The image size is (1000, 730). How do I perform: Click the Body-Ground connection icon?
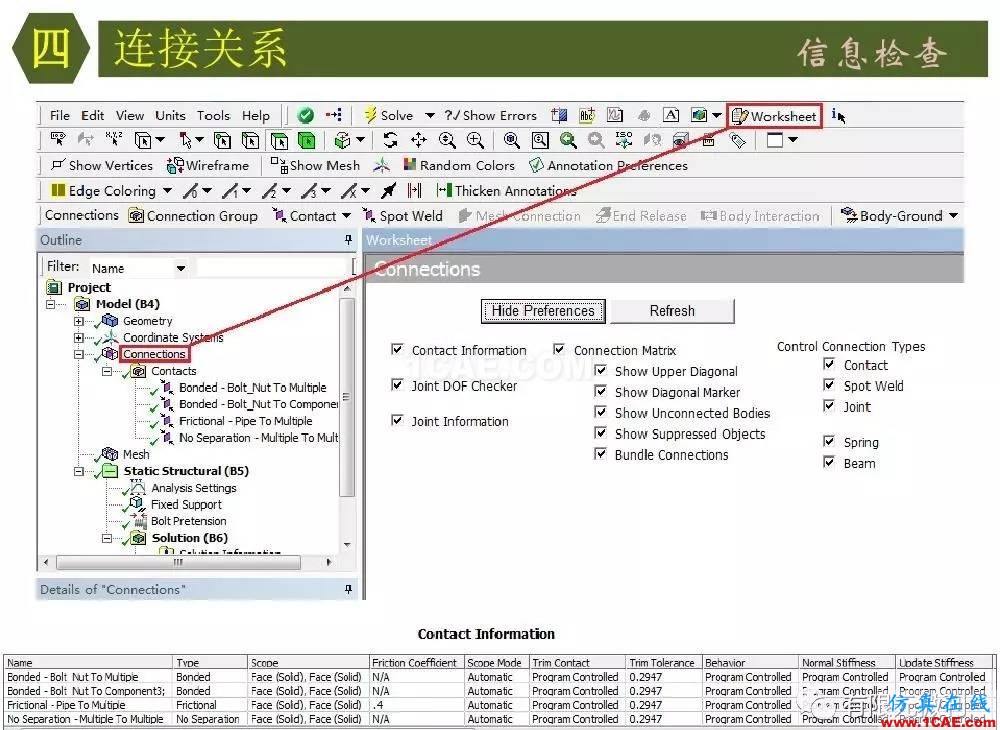[849, 215]
